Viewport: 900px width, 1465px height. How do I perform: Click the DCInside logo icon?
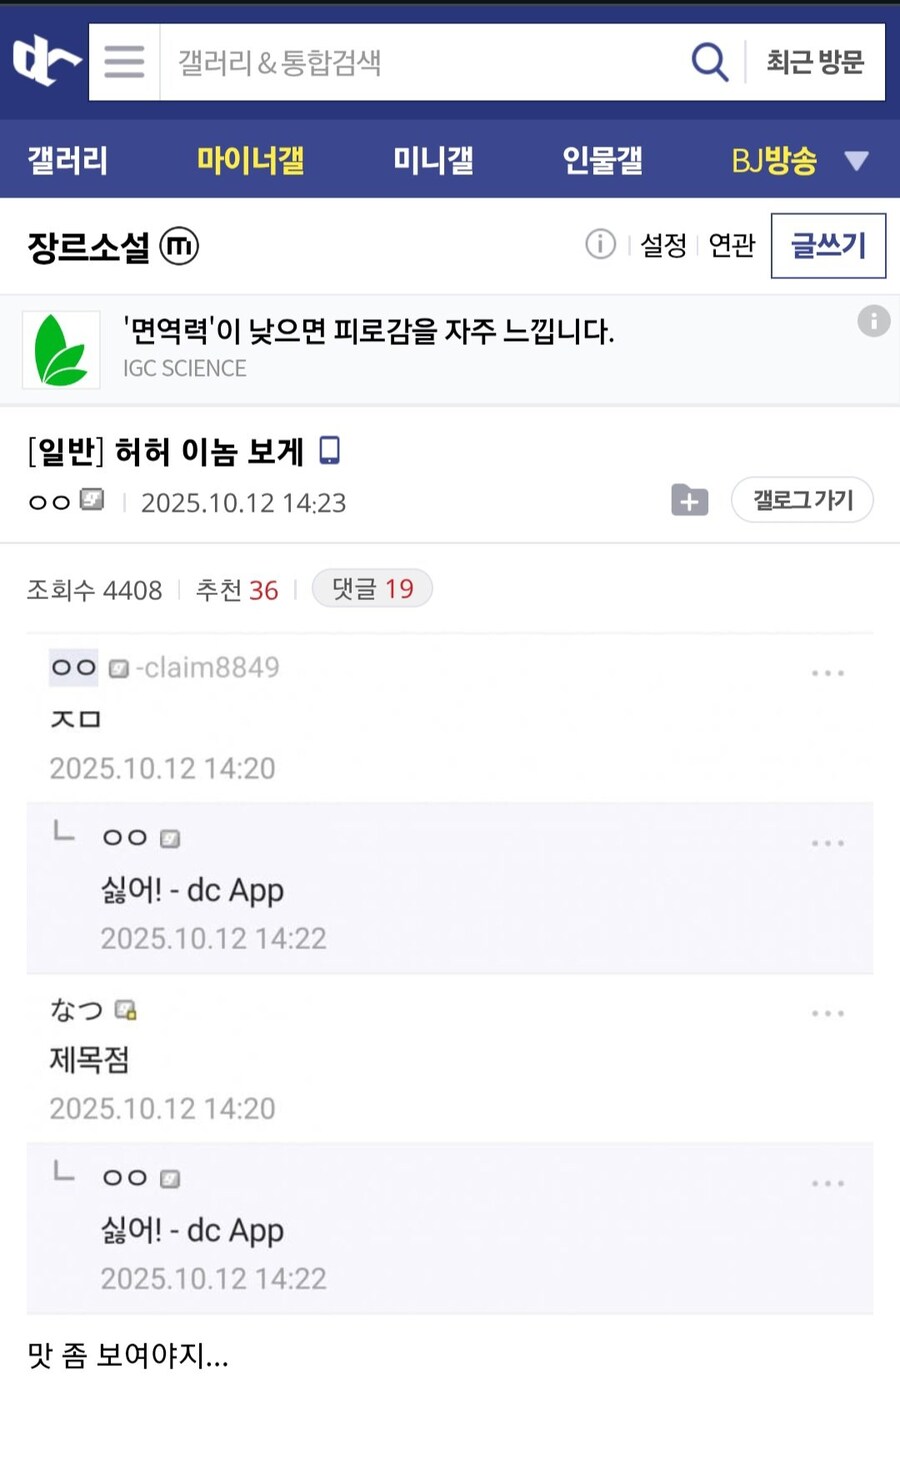click(46, 61)
